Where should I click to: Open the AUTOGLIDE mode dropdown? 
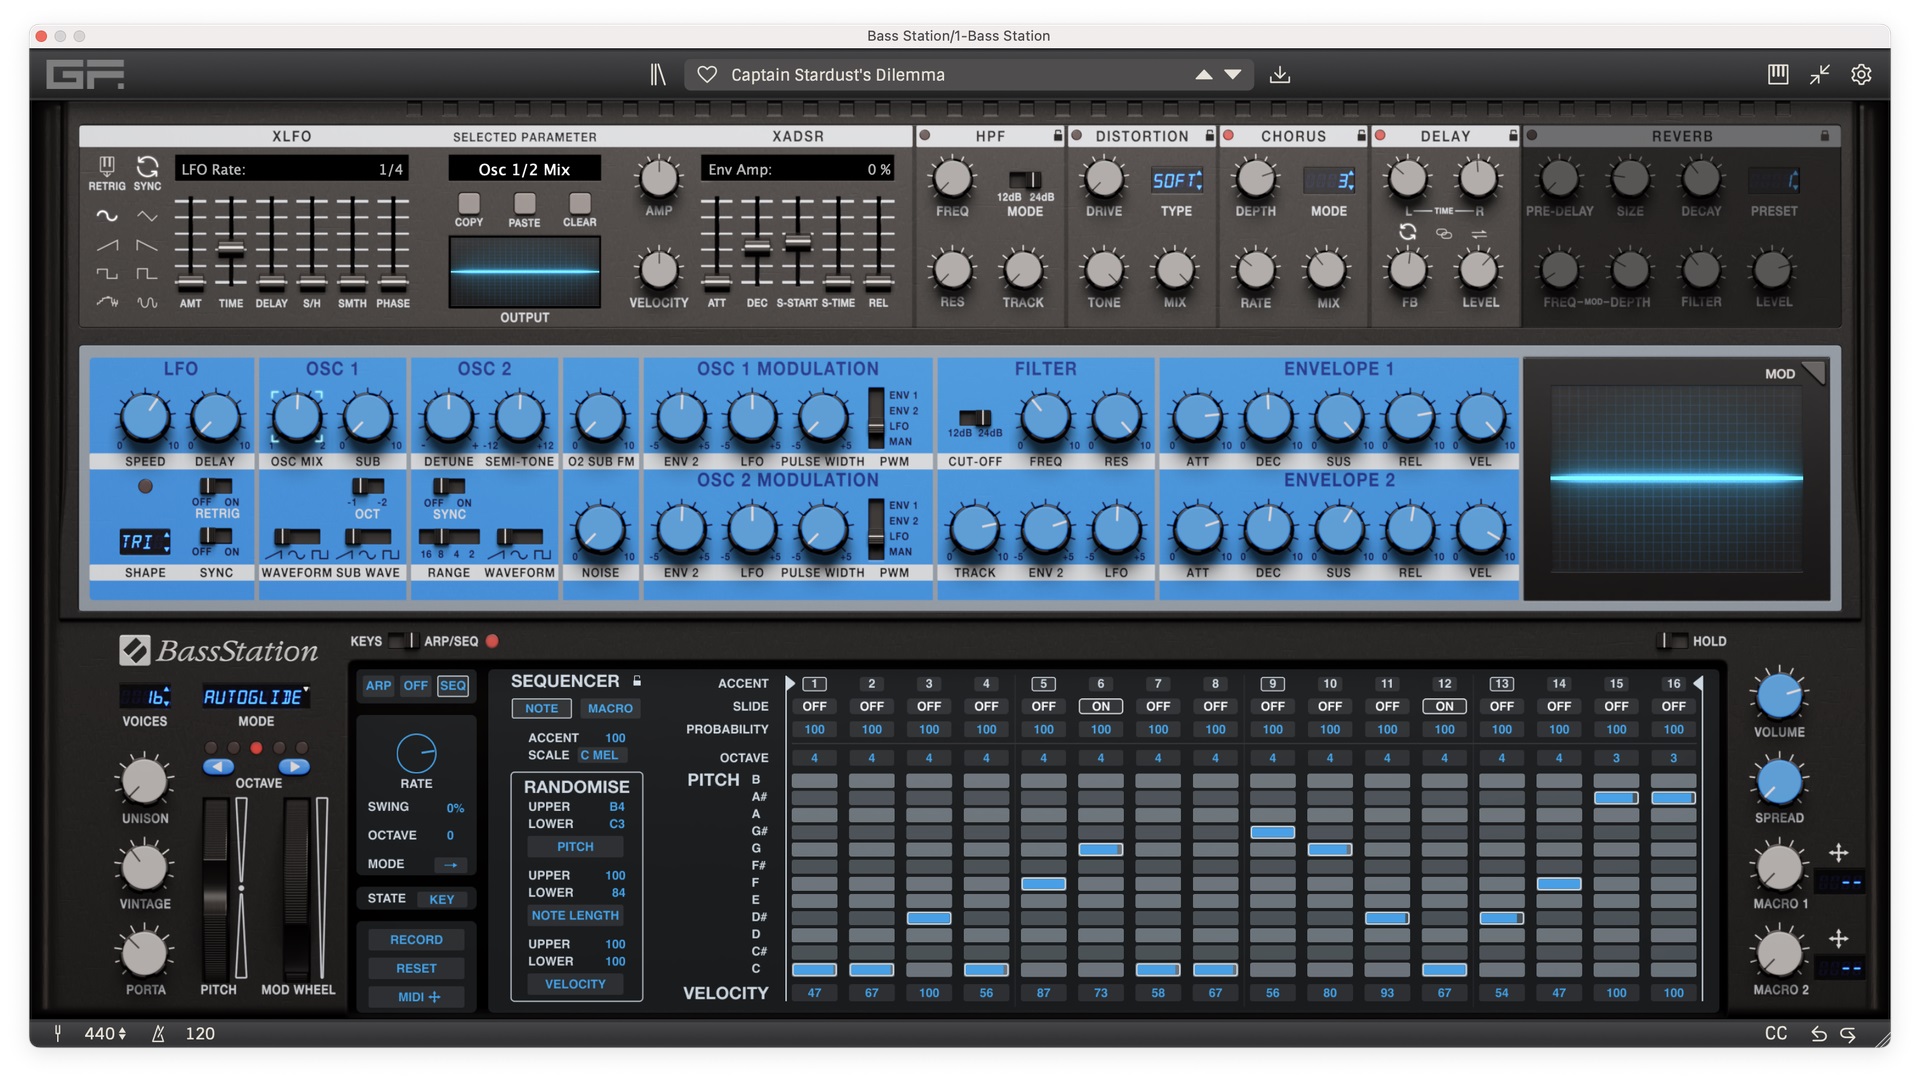[x=255, y=696]
